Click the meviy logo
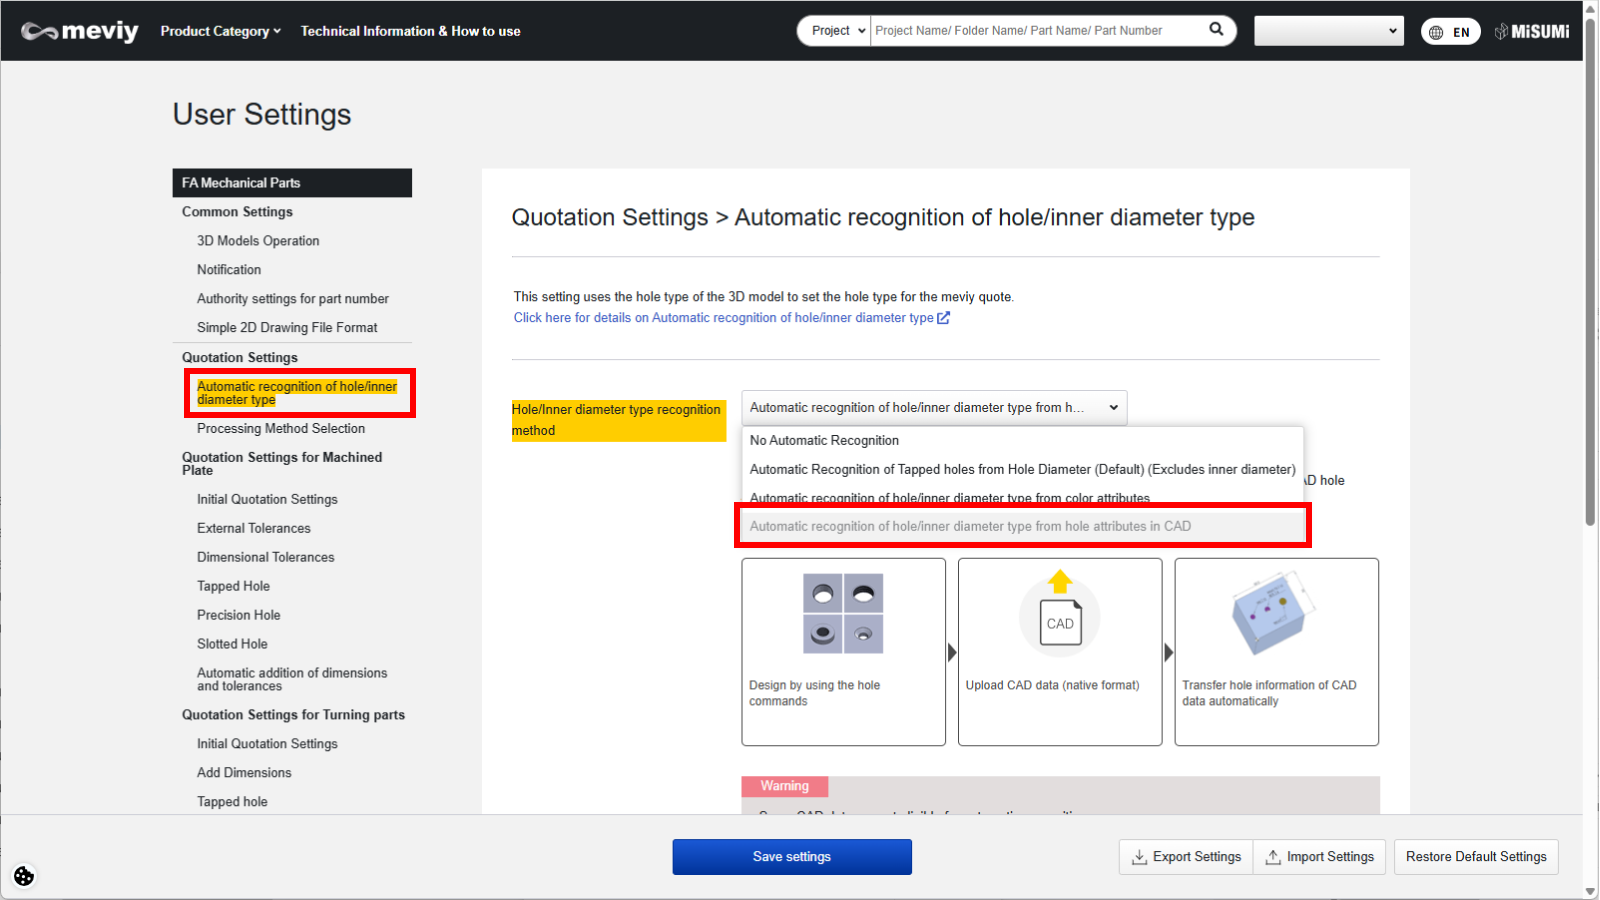1600x900 pixels. [x=80, y=31]
